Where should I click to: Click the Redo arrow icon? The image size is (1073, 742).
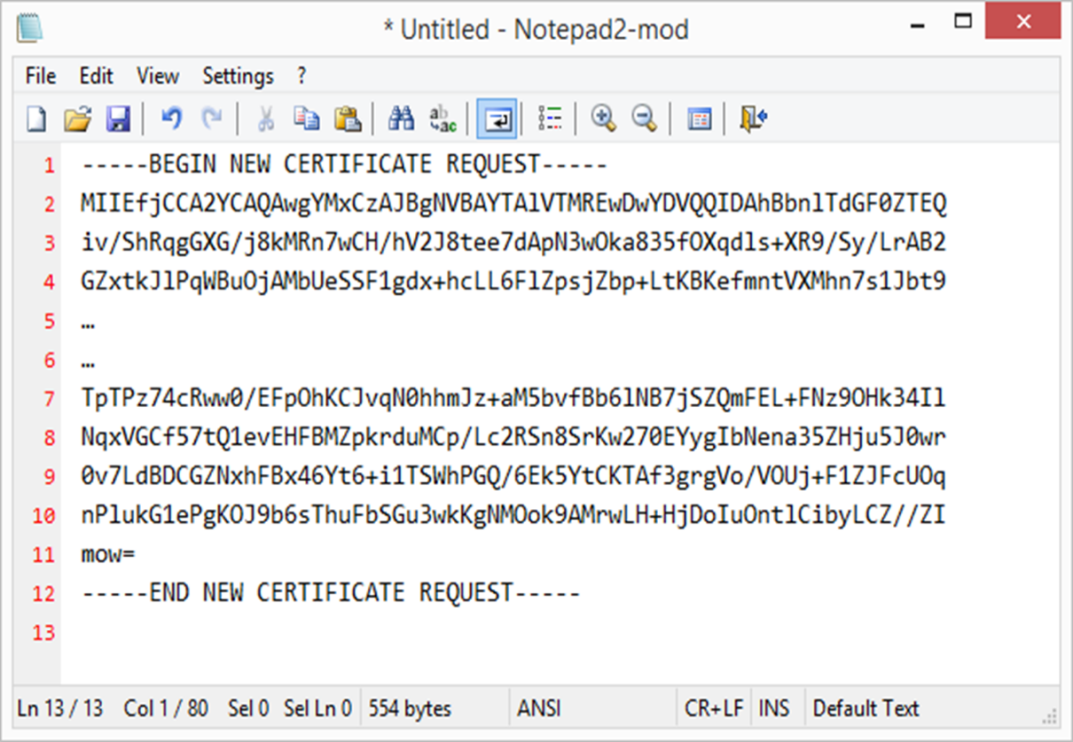(x=211, y=118)
